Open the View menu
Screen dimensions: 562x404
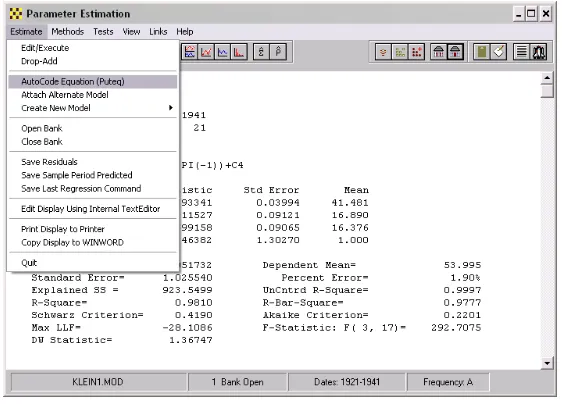(x=131, y=32)
